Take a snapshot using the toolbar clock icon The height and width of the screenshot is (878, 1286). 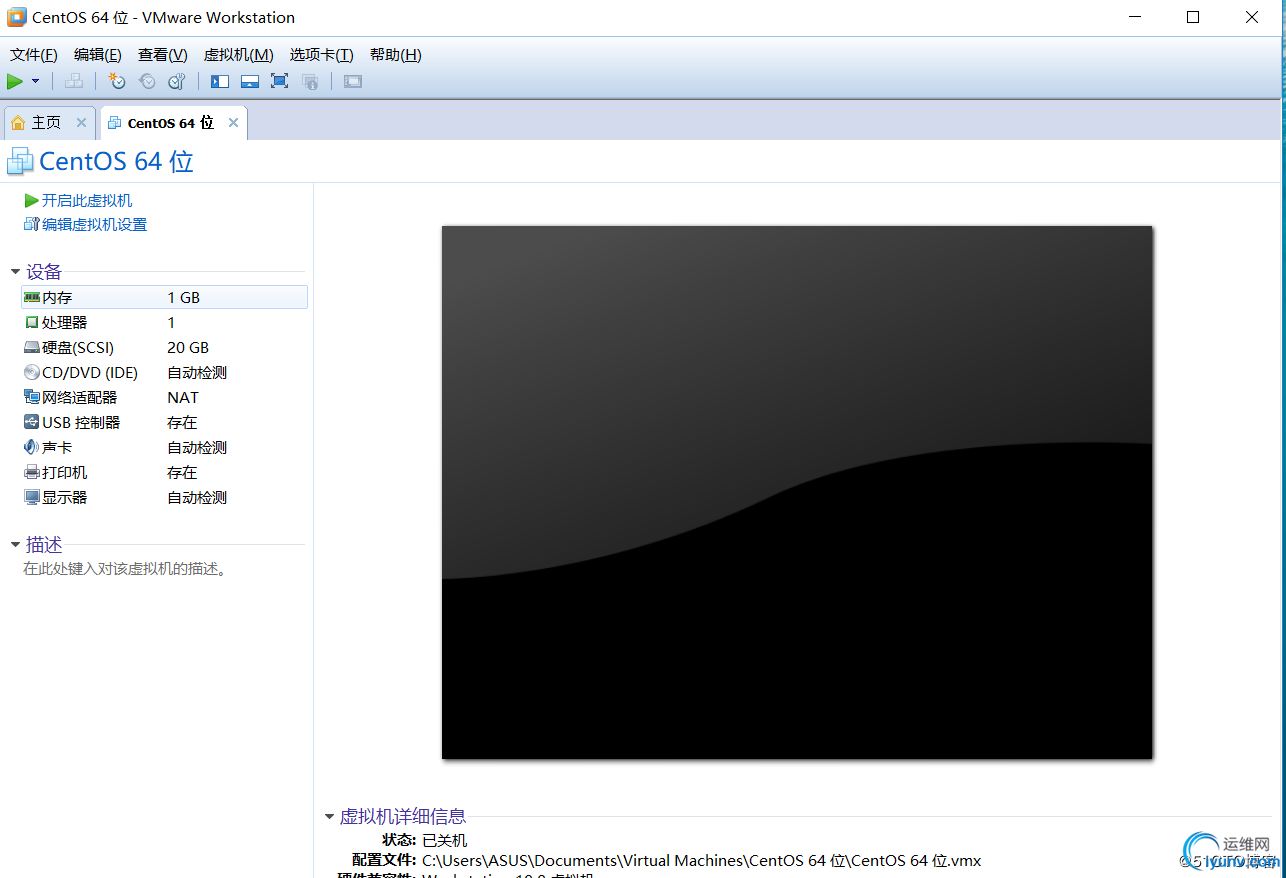coord(117,81)
